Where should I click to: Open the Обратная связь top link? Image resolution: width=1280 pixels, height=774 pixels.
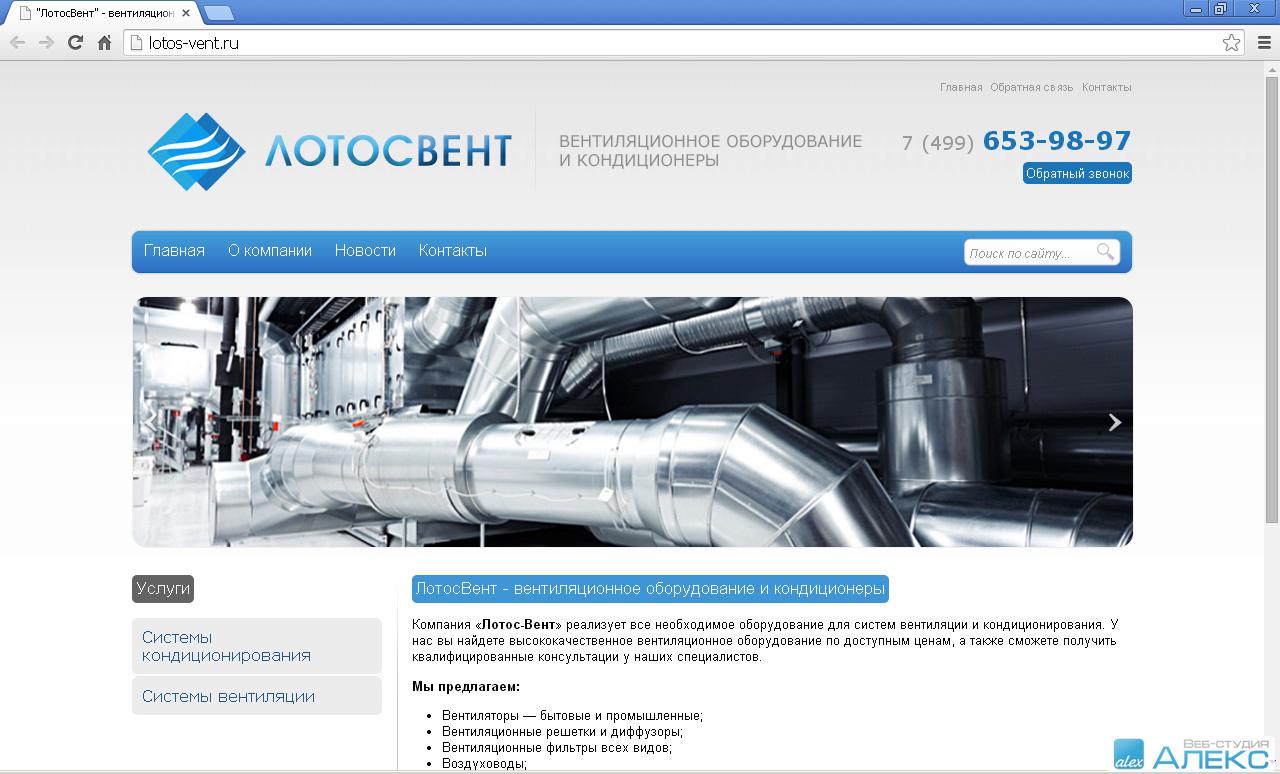[x=1031, y=87]
